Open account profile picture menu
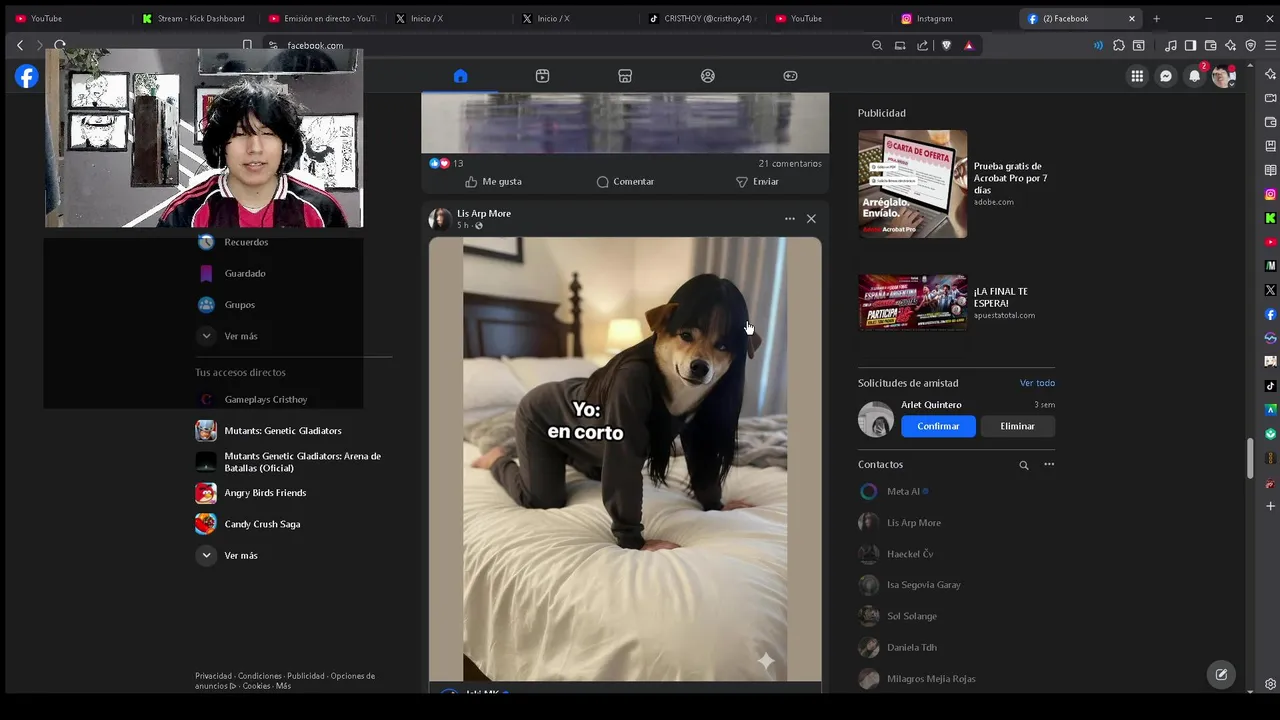The height and width of the screenshot is (720, 1280). pos(1223,76)
